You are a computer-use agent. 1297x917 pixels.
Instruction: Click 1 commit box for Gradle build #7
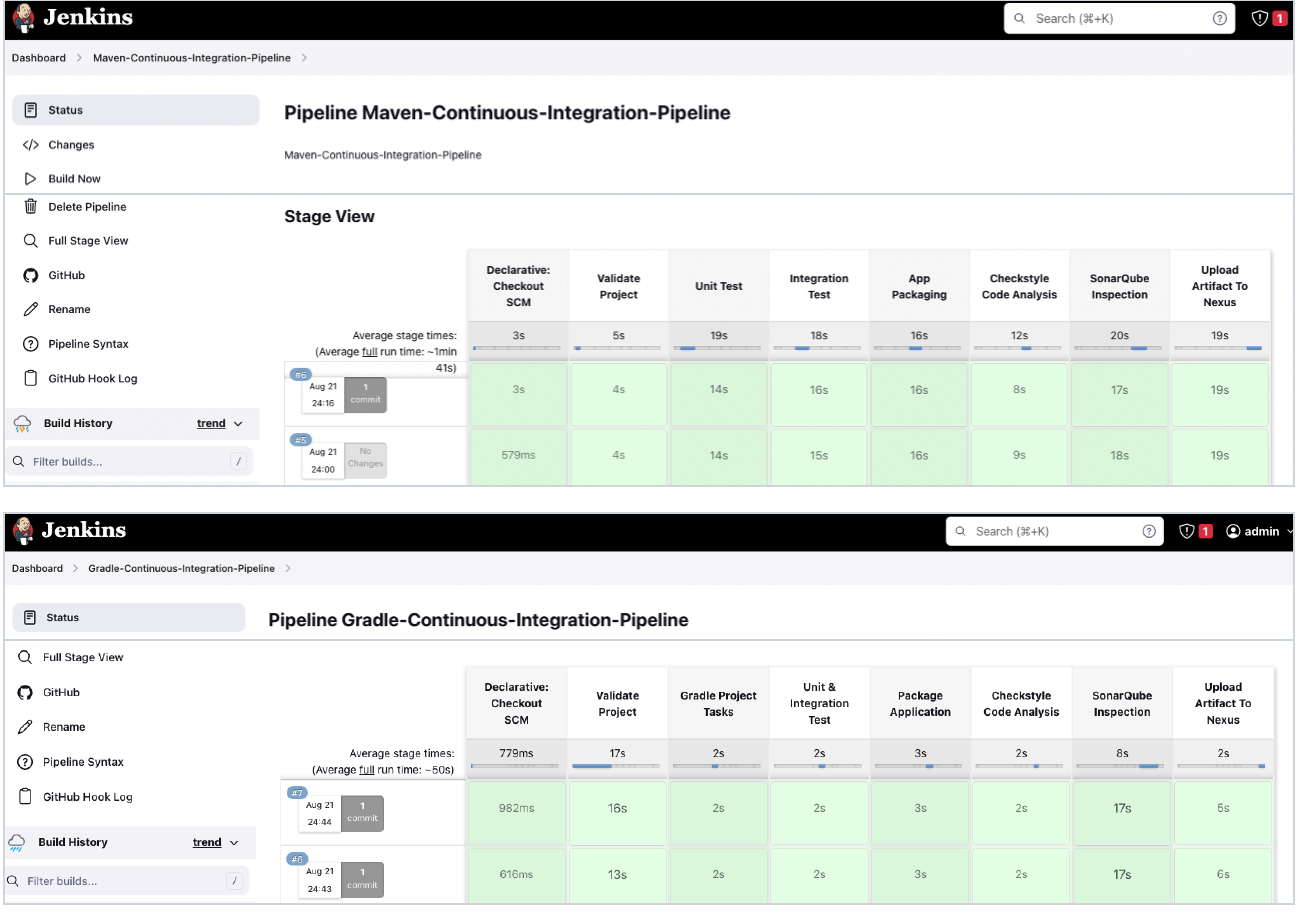[362, 812]
